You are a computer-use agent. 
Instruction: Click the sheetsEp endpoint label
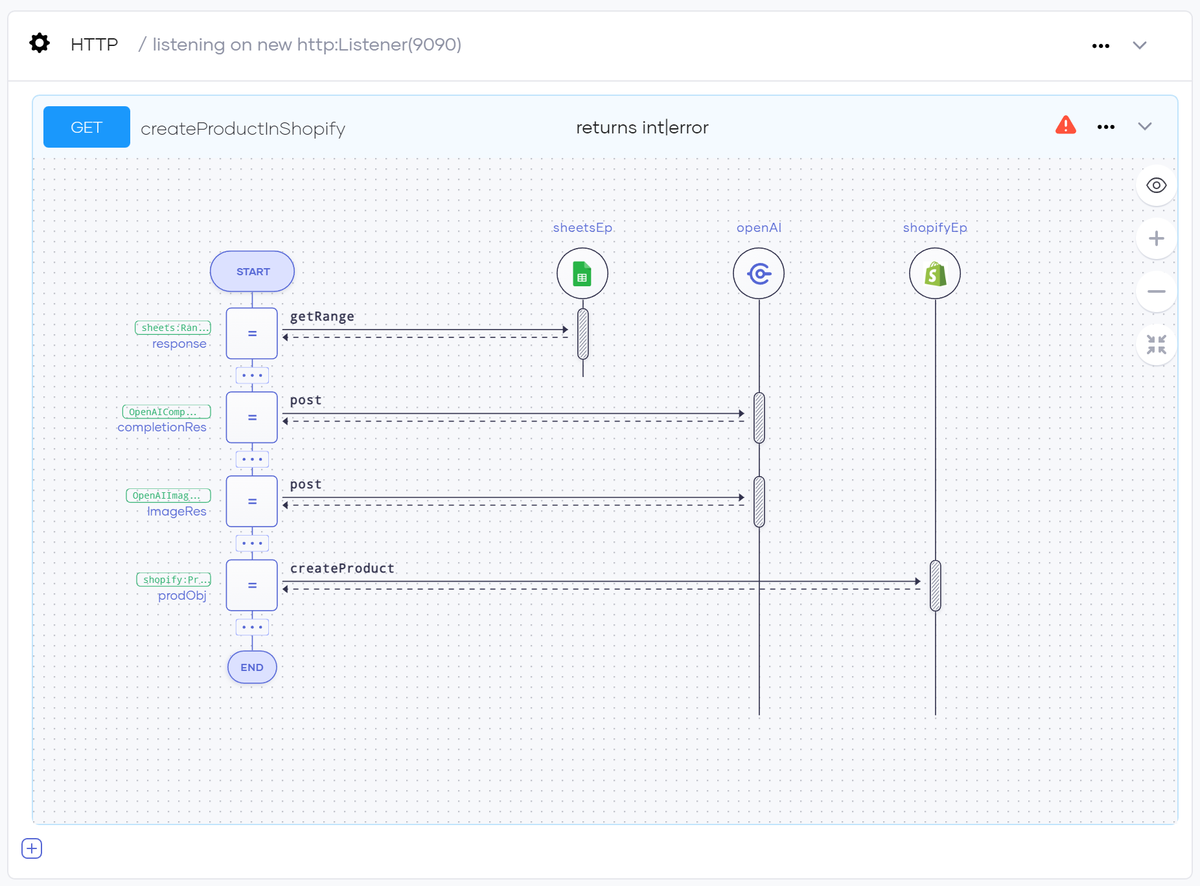(583, 228)
